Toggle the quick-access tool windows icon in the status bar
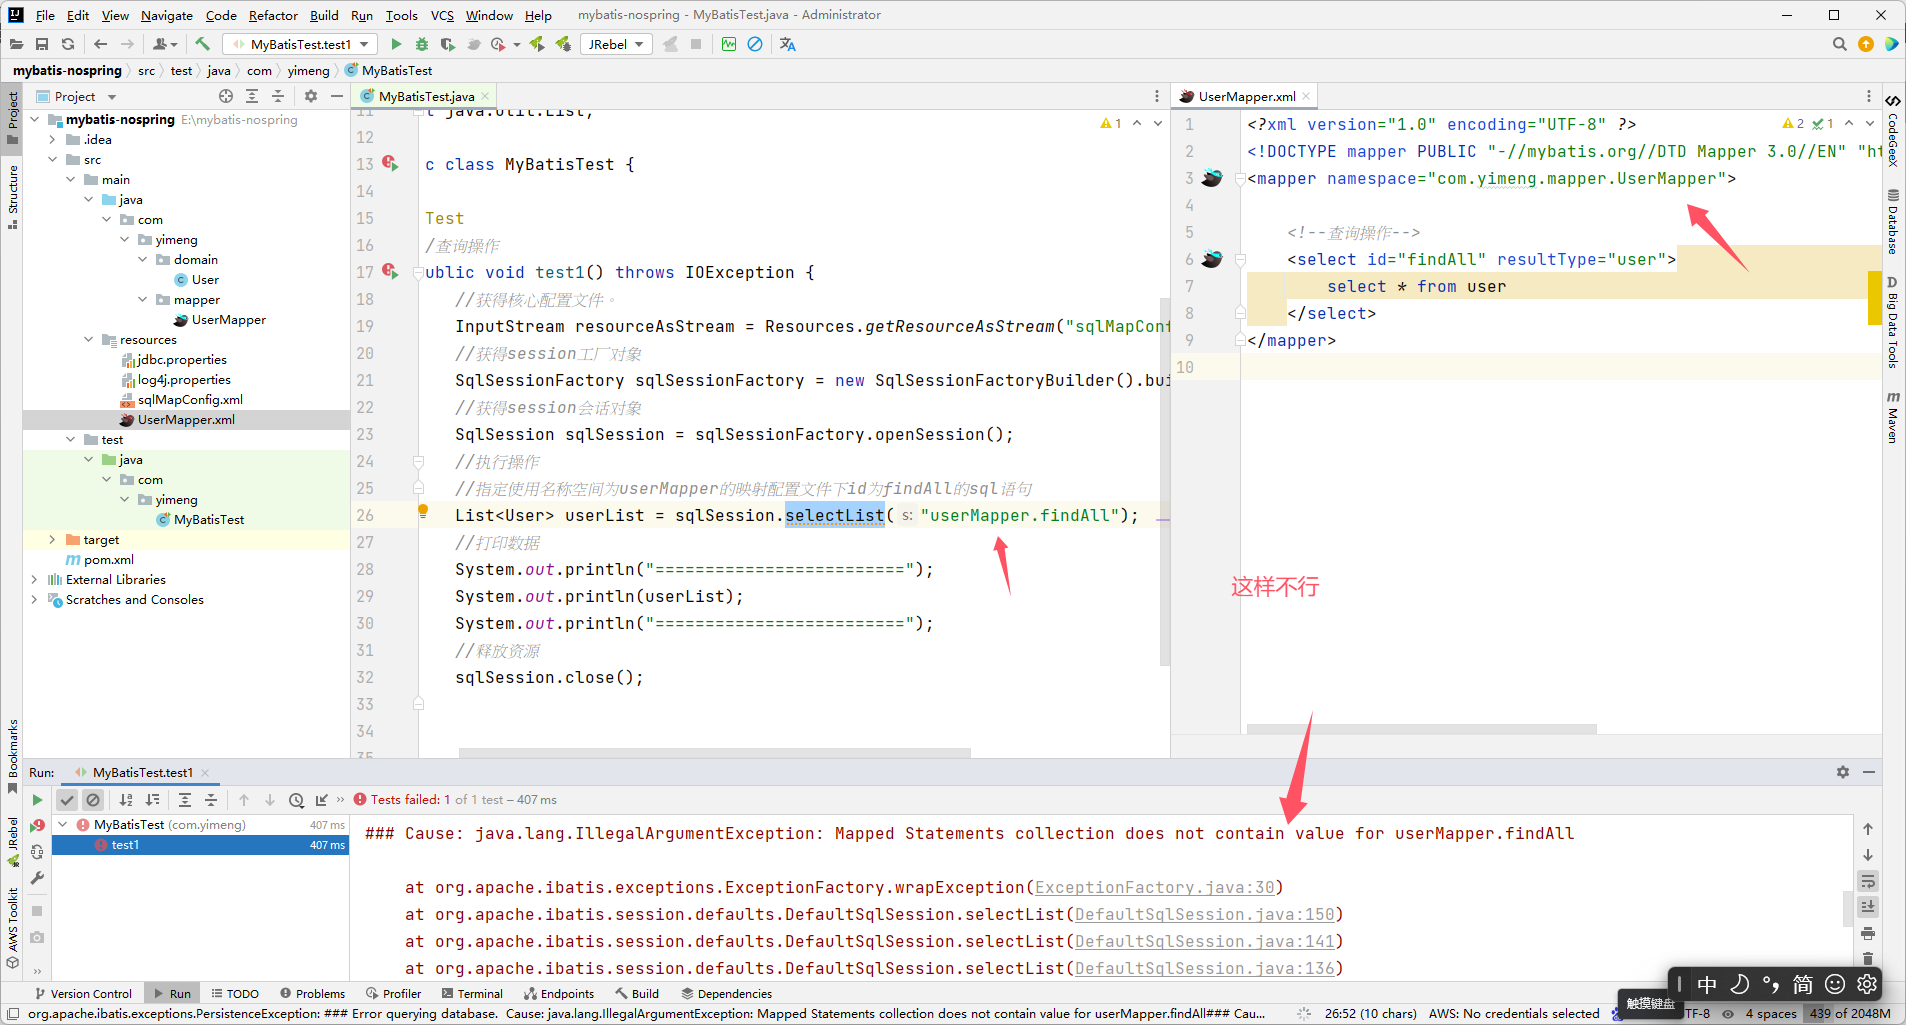The image size is (1906, 1025). (x=13, y=1013)
